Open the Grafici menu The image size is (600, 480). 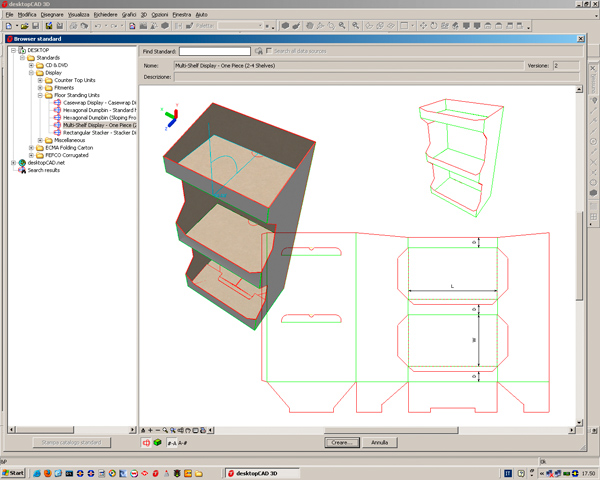coord(129,15)
